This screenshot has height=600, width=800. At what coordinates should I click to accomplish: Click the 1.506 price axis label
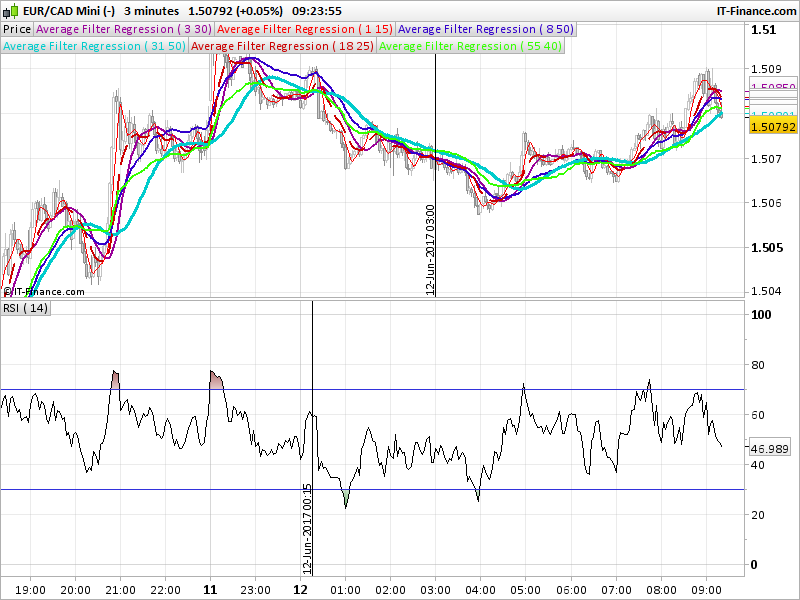coord(766,203)
